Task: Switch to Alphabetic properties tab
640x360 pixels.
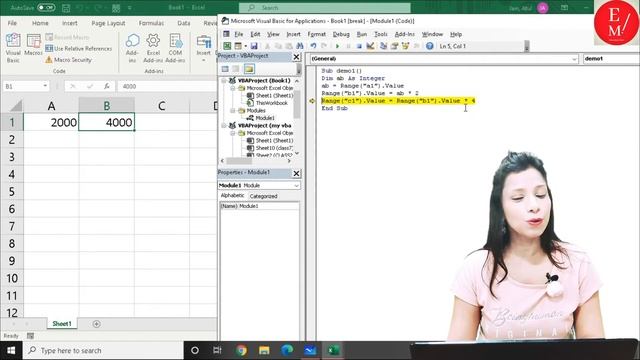Action: tap(232, 196)
